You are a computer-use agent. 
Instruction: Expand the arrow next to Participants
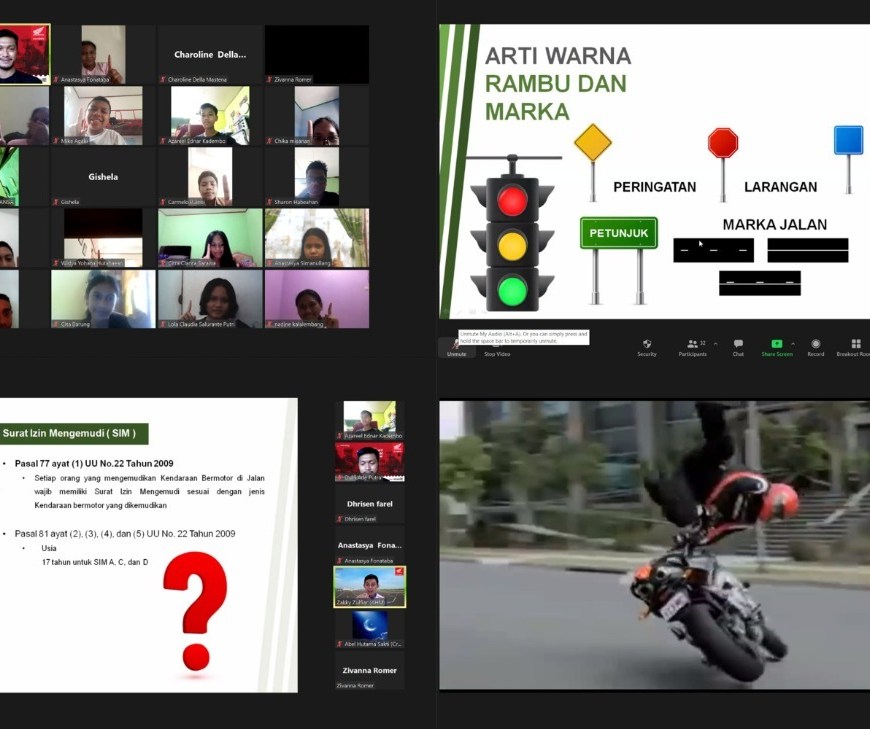[x=715, y=344]
